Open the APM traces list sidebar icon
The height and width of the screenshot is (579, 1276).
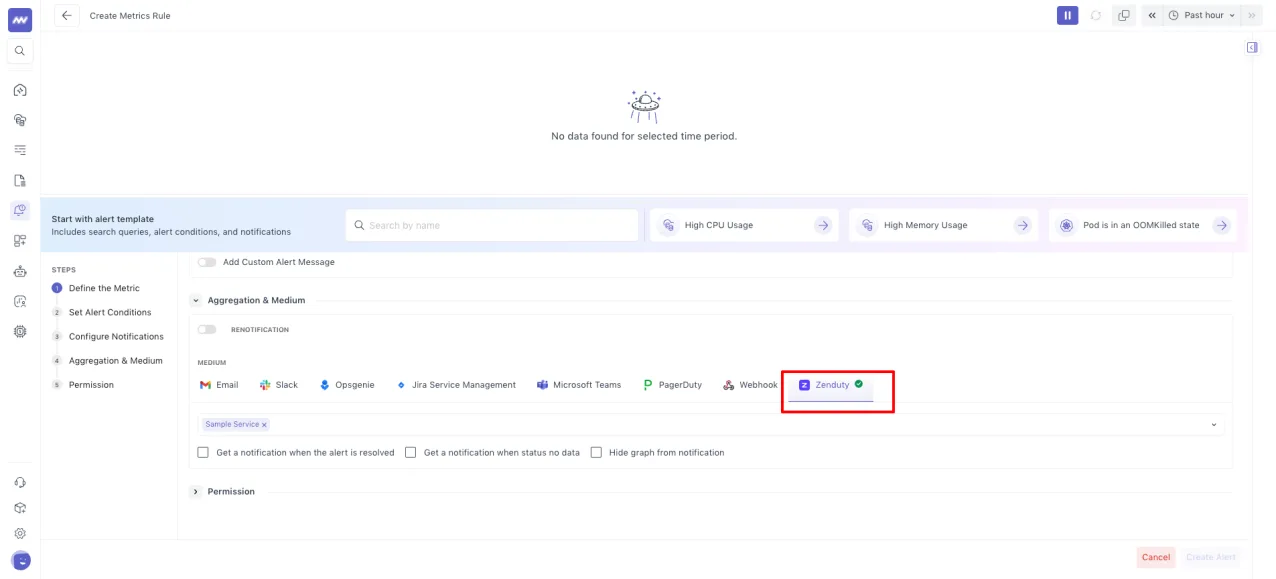pyautogui.click(x=20, y=150)
